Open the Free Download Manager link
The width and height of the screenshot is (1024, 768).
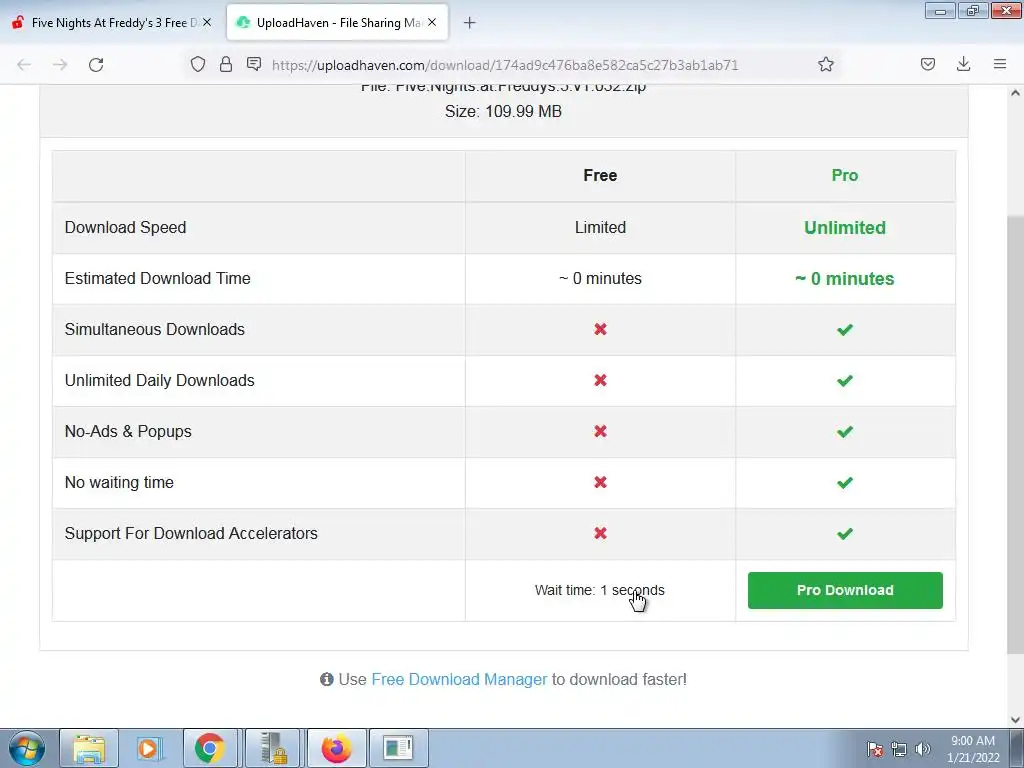coord(459,679)
